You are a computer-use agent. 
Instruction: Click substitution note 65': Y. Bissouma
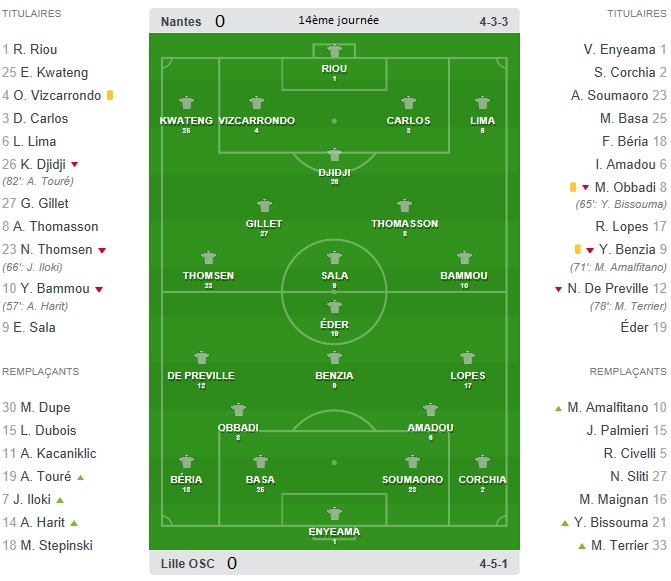pyautogui.click(x=621, y=204)
